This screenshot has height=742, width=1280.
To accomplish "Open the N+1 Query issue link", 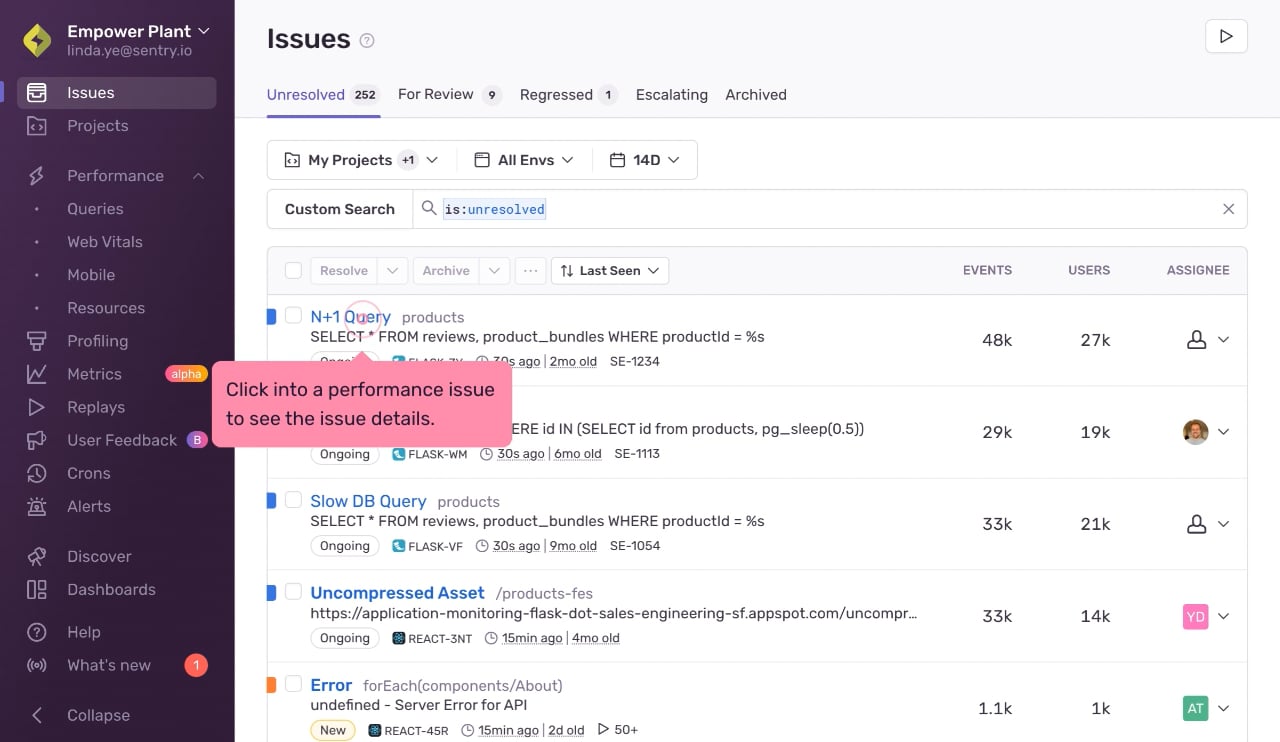I will 350,317.
